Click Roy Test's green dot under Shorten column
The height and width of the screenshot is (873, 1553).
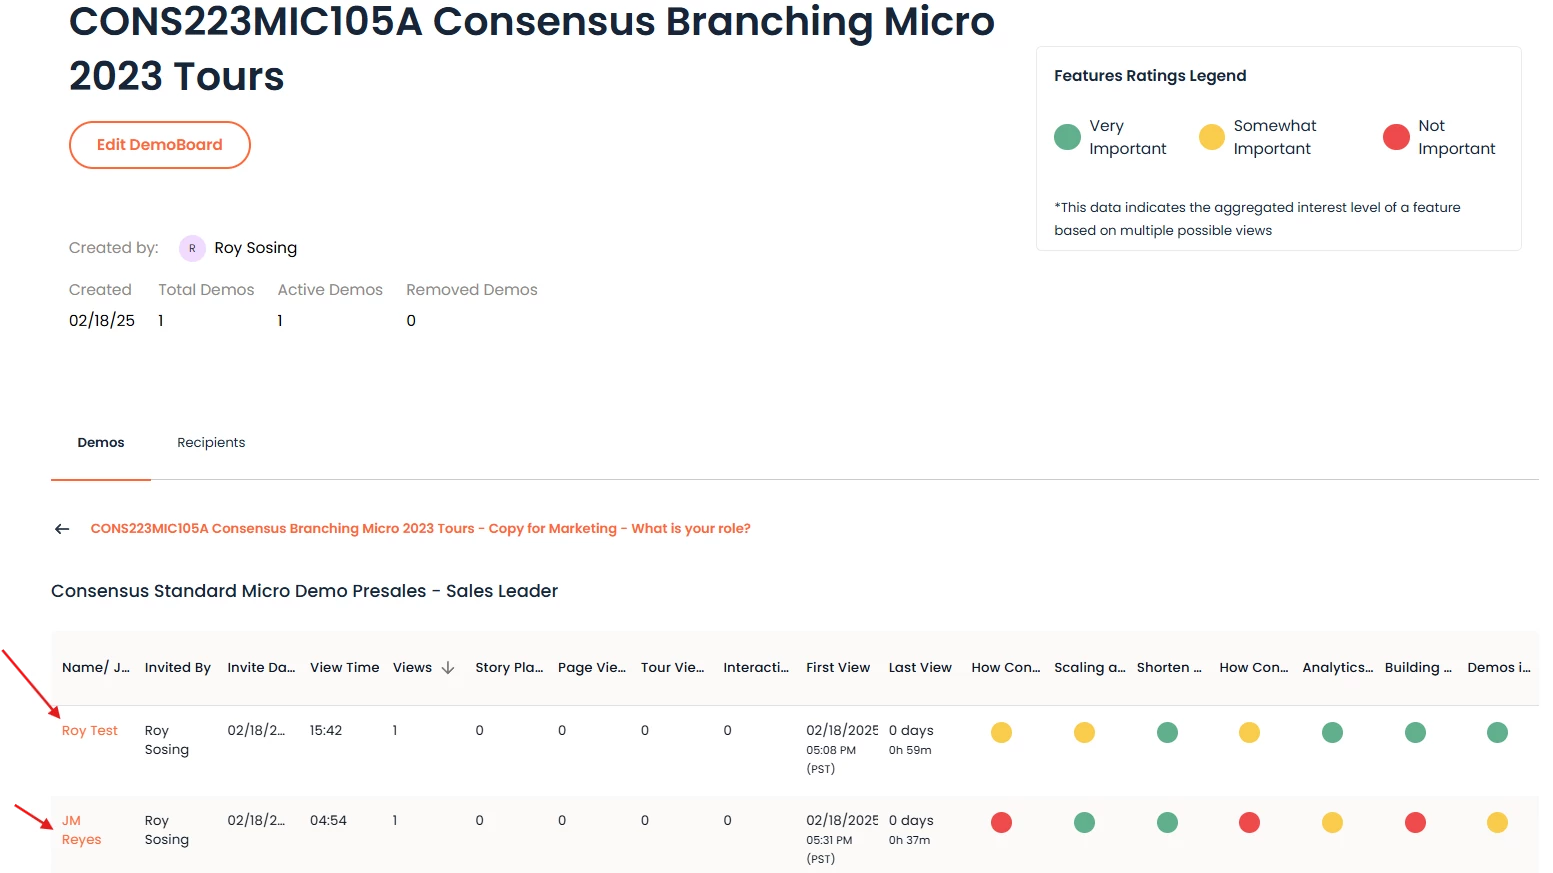pos(1167,733)
